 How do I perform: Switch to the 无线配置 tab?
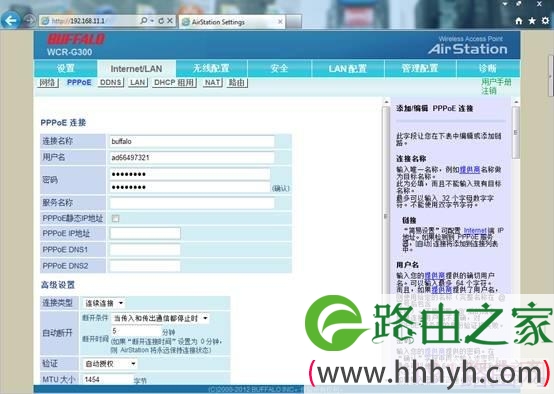click(211, 68)
